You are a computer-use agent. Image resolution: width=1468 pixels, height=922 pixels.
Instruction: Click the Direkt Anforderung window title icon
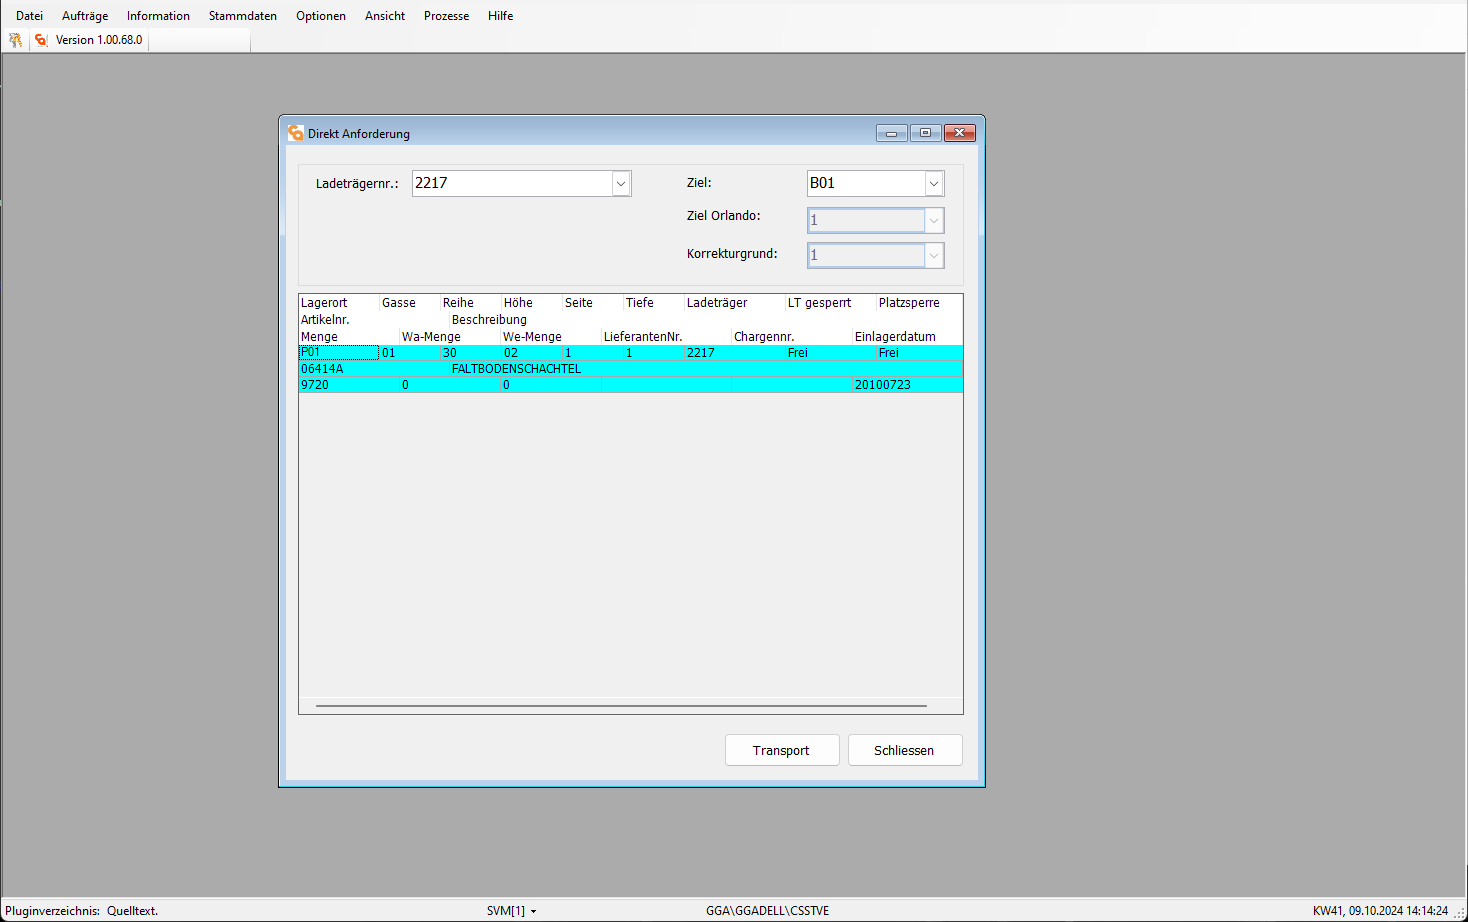coord(295,133)
